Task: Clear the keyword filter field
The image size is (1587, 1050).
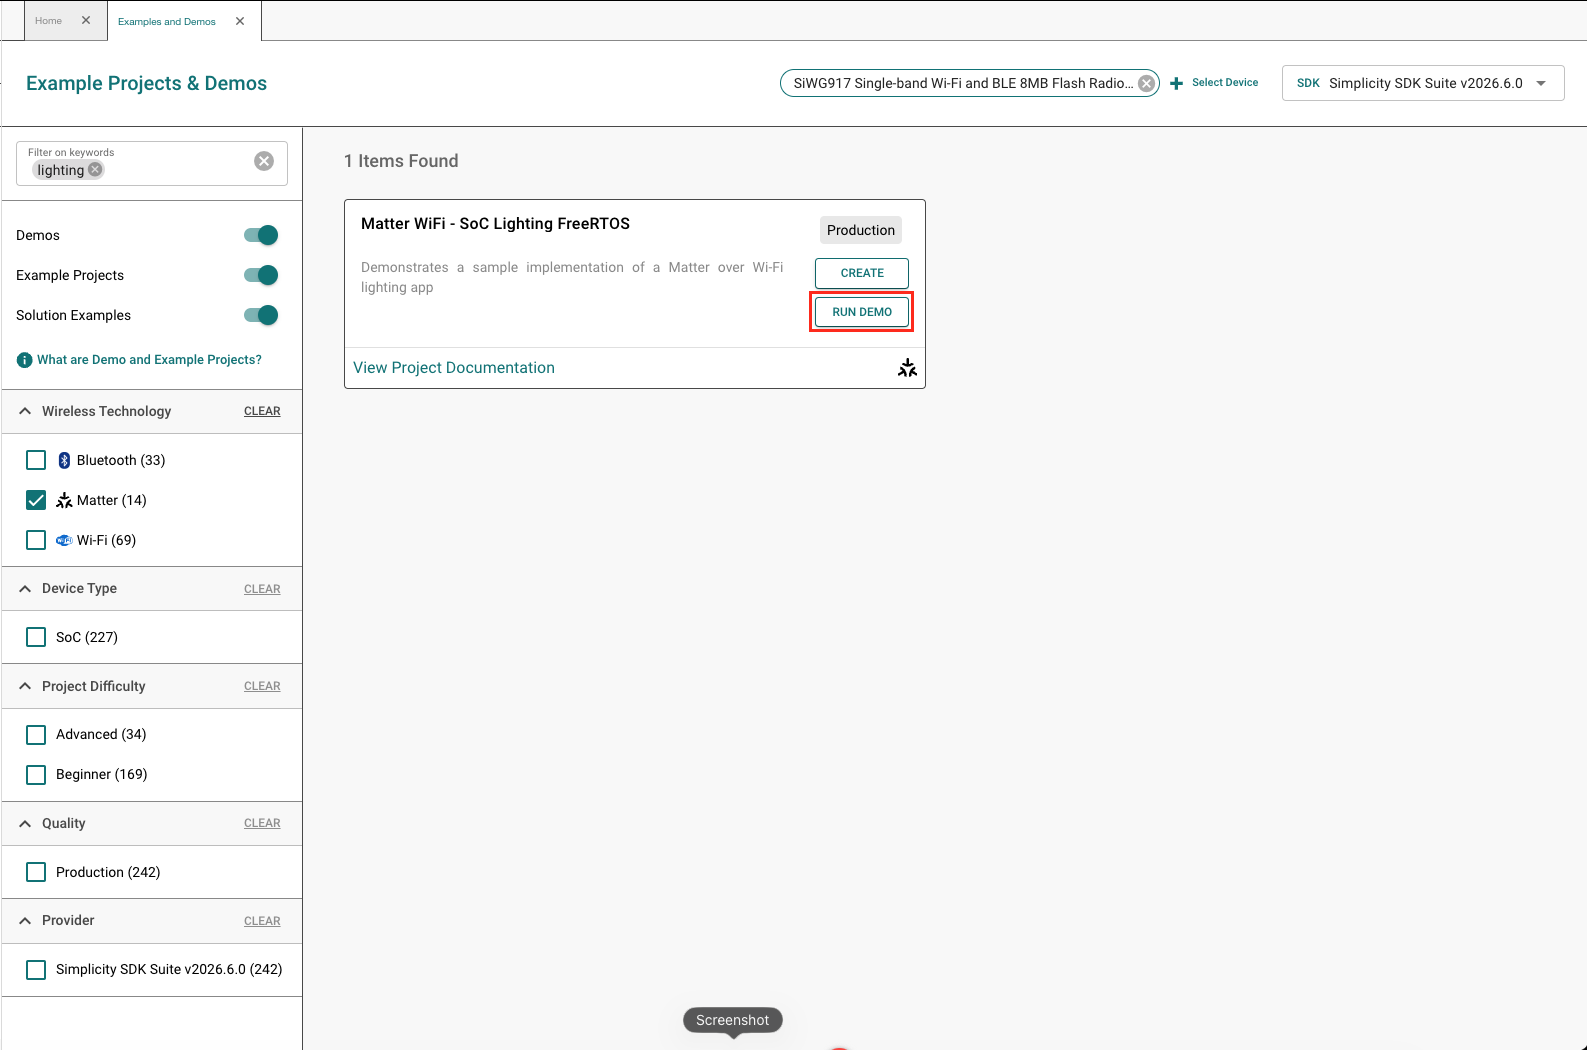Action: pos(264,161)
